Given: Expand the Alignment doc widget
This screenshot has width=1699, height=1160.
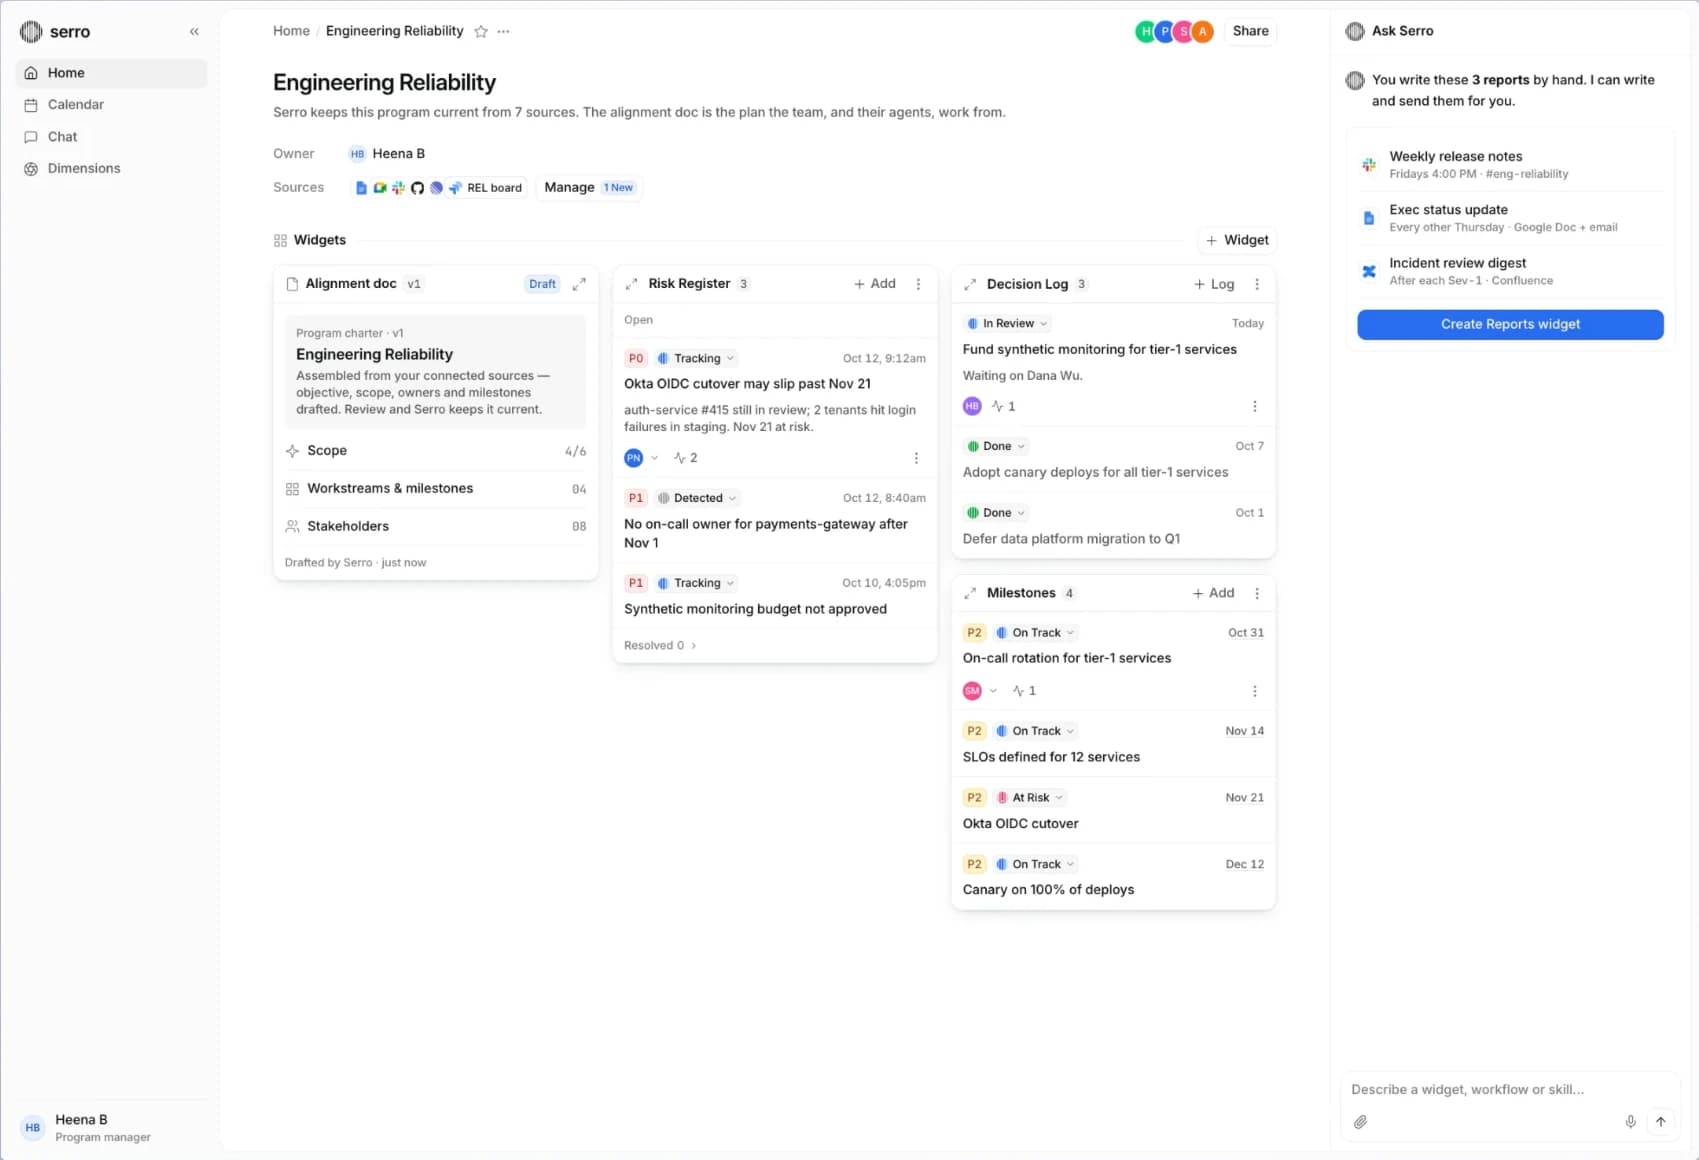Looking at the screenshot, I should [579, 284].
